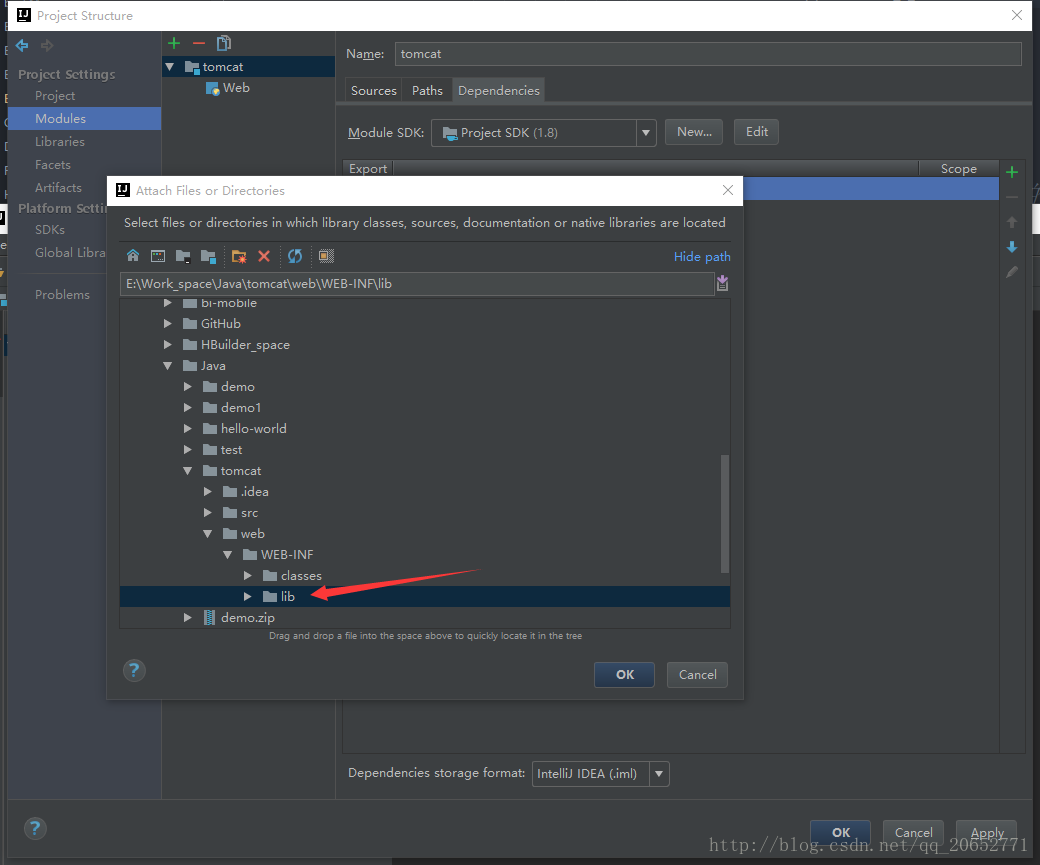Expand the HBuilder_space folder

[x=168, y=345]
